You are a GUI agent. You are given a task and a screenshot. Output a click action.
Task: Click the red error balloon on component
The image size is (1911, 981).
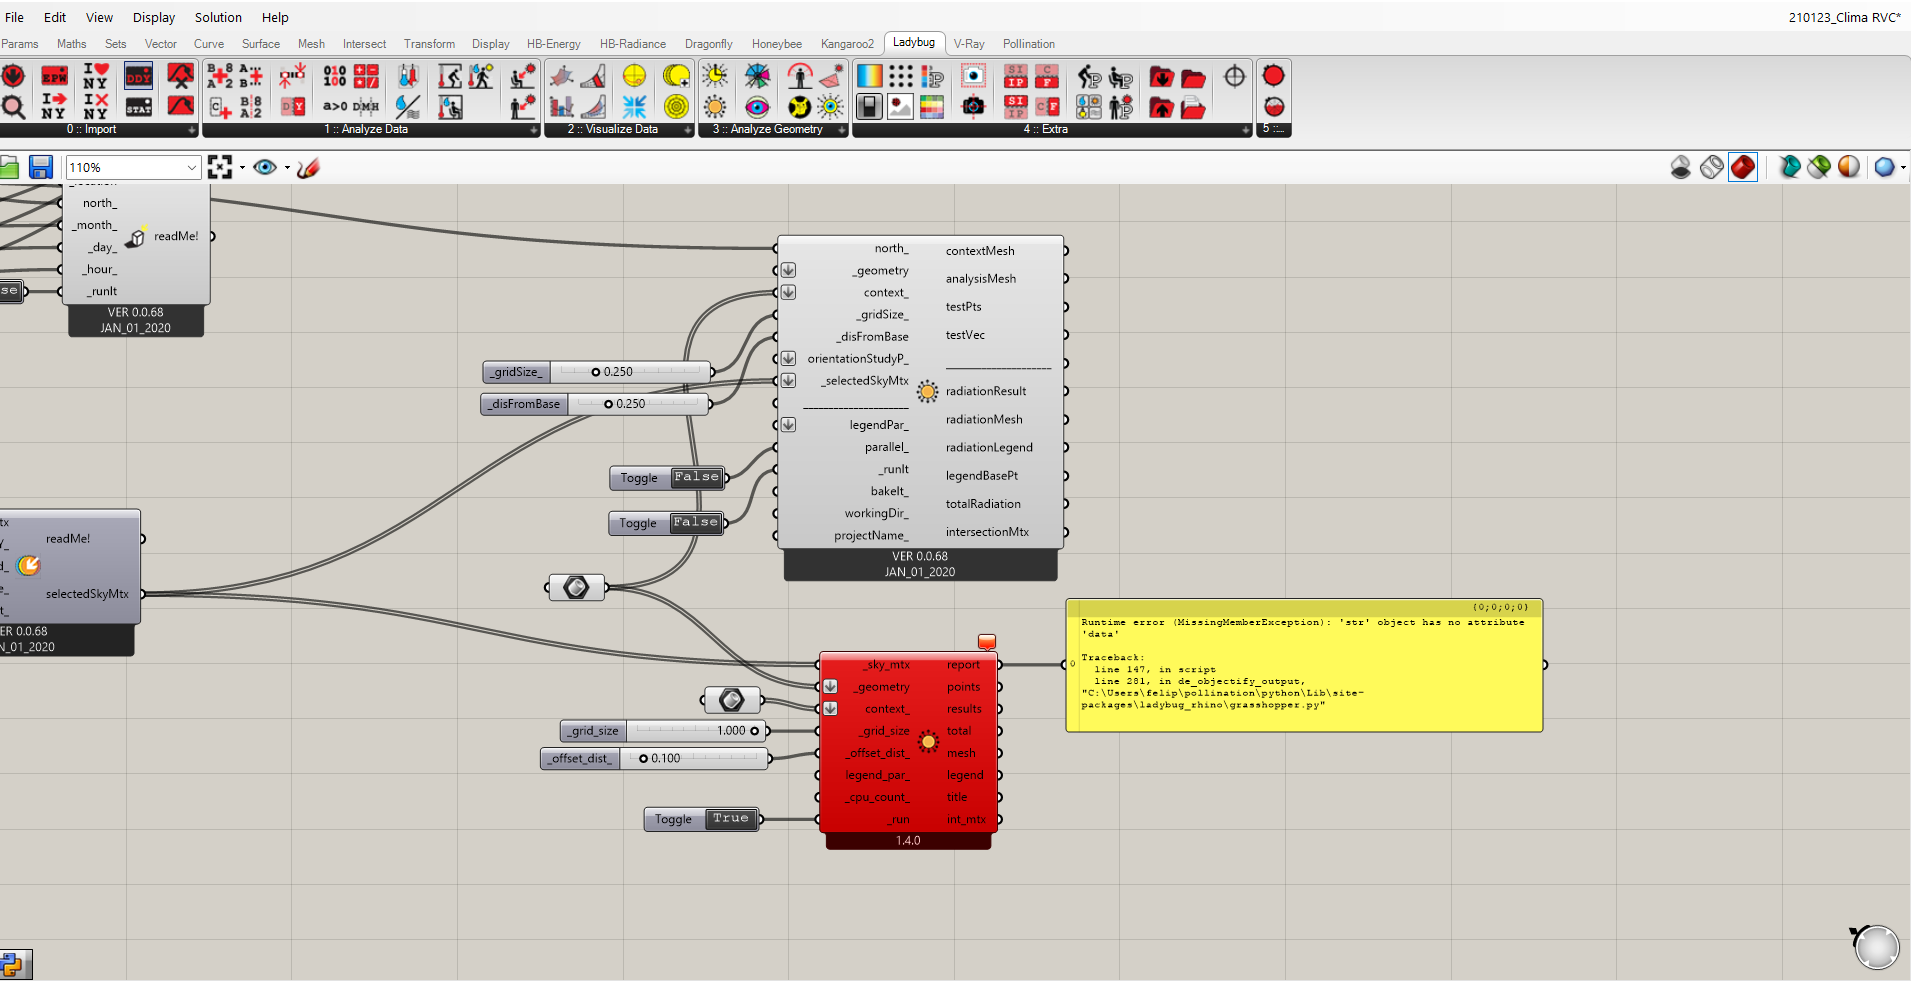[987, 642]
